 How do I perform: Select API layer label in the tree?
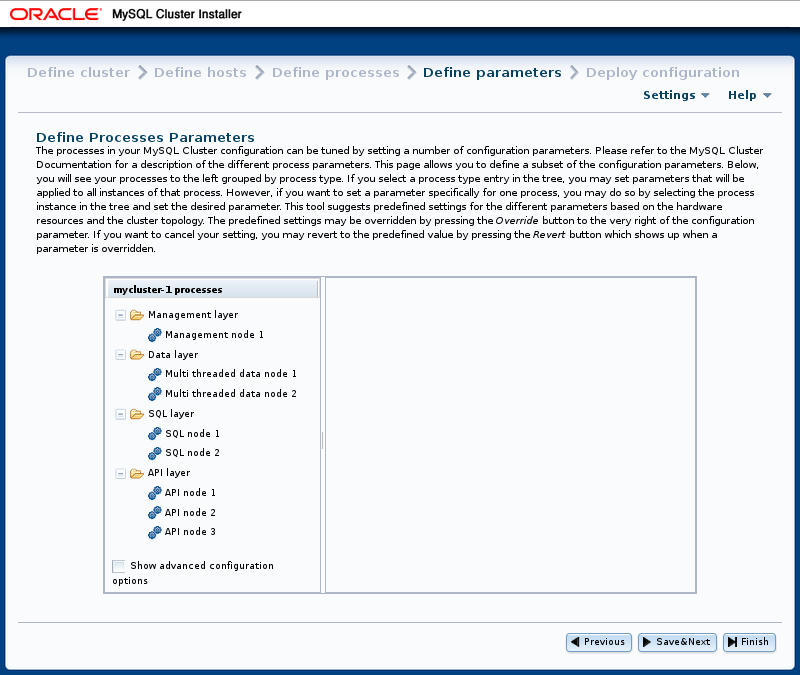pos(169,473)
